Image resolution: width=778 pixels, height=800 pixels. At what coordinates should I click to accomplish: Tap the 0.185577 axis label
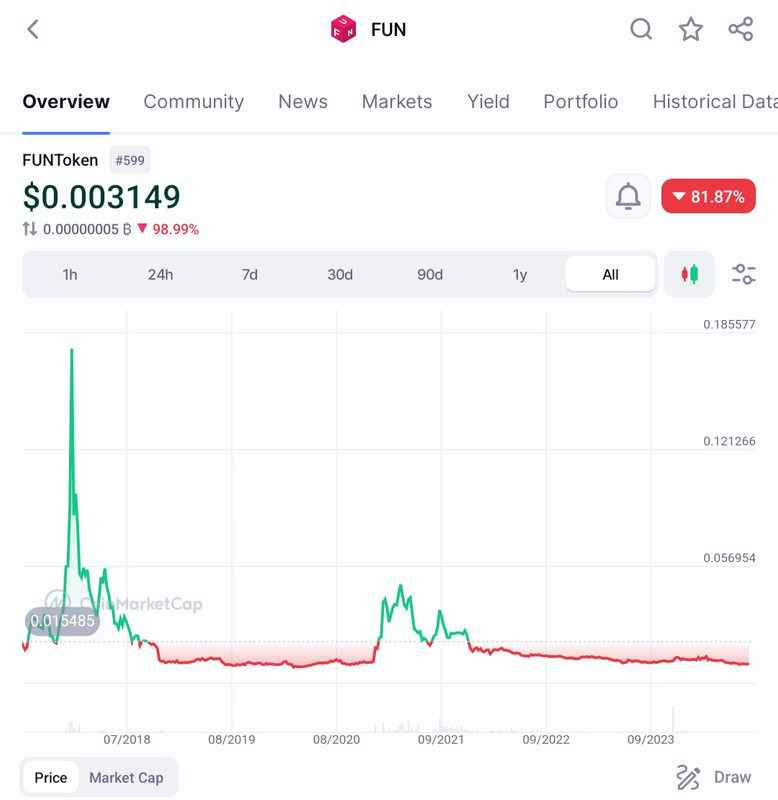(729, 324)
